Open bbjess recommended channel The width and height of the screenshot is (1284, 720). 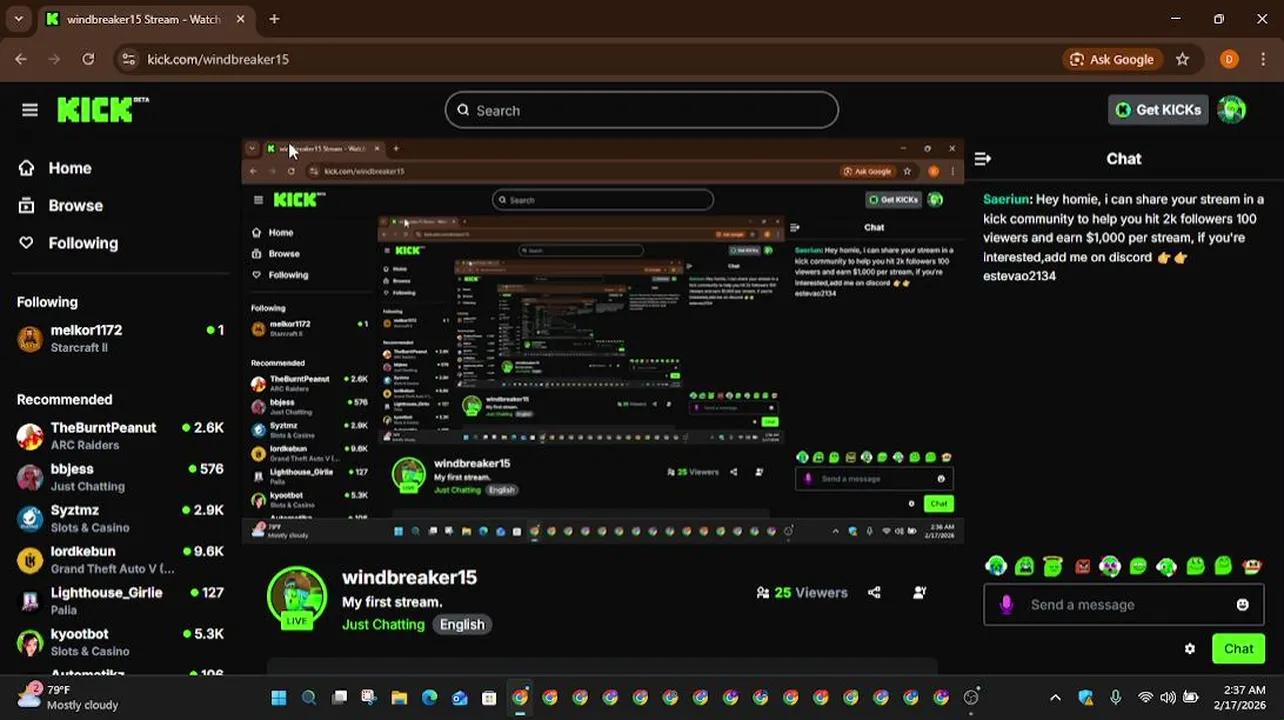(x=120, y=477)
